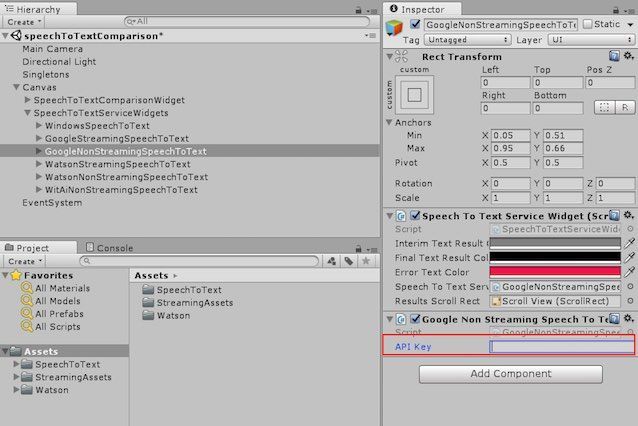638x426 pixels.
Task: Select Main Camera in hierarchy
Action: tap(52, 49)
